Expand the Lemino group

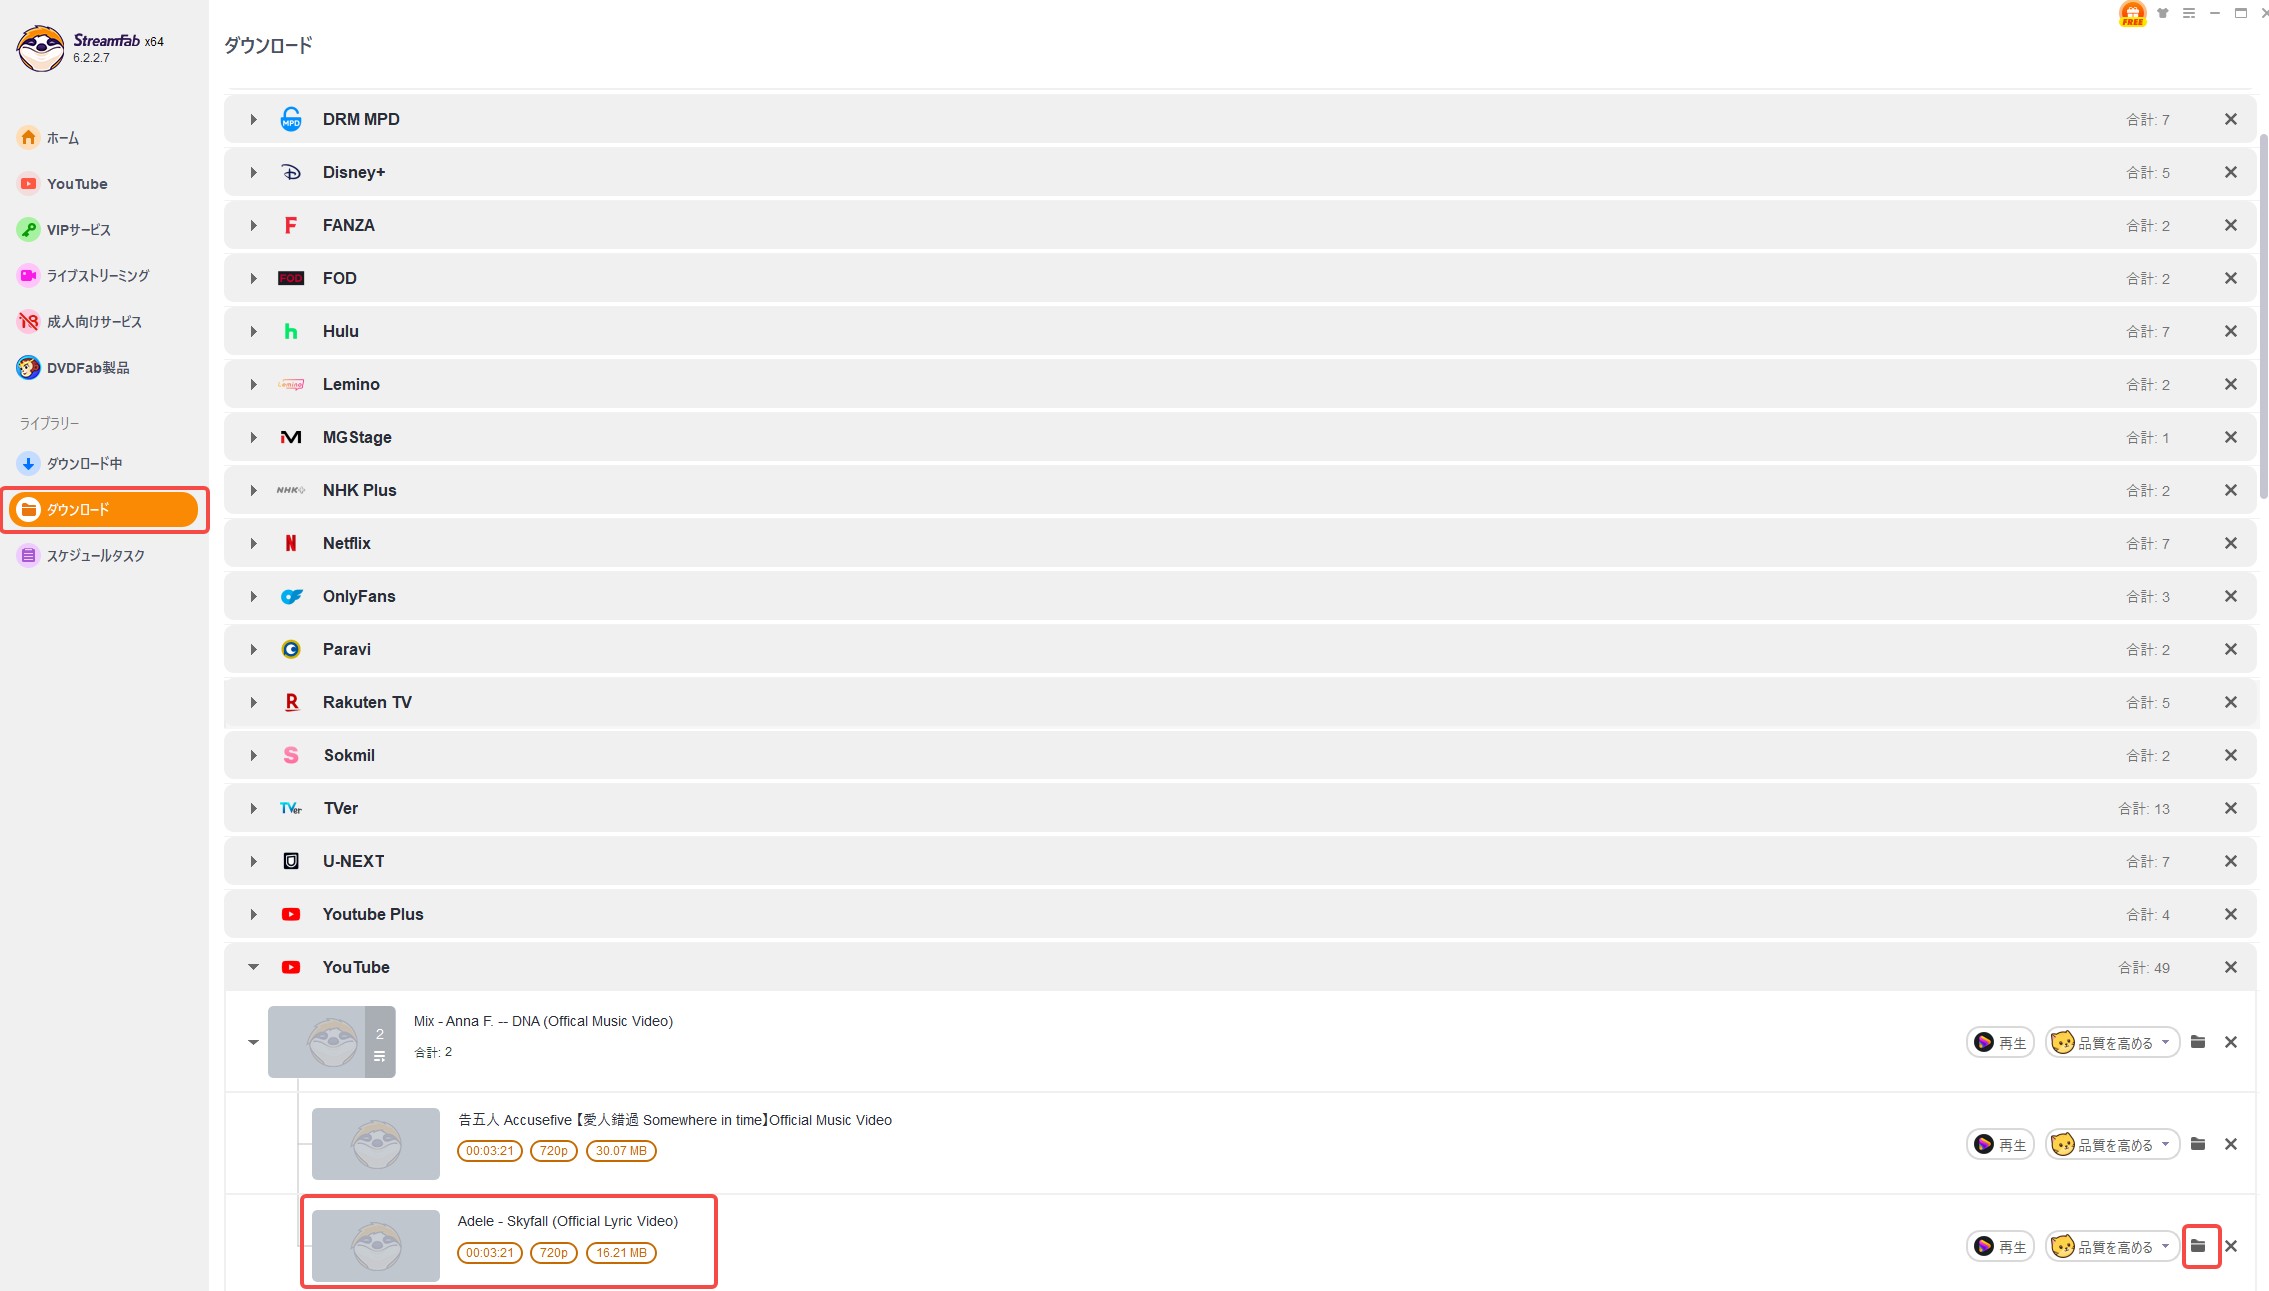click(x=254, y=385)
